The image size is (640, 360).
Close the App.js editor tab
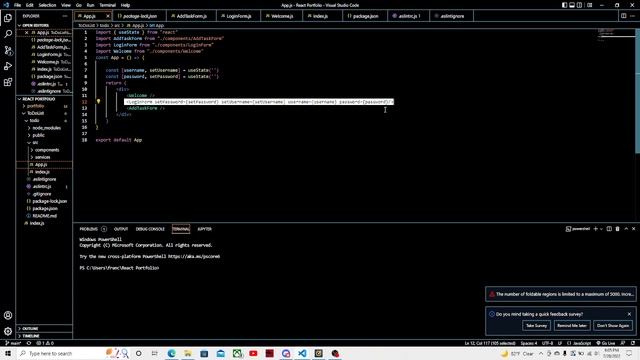click(x=108, y=16)
